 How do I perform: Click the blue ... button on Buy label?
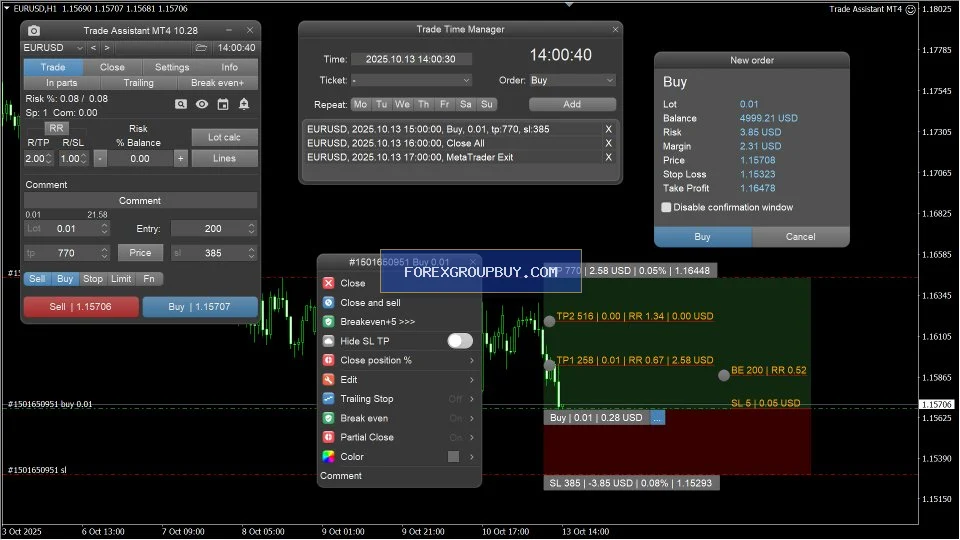[x=657, y=418]
